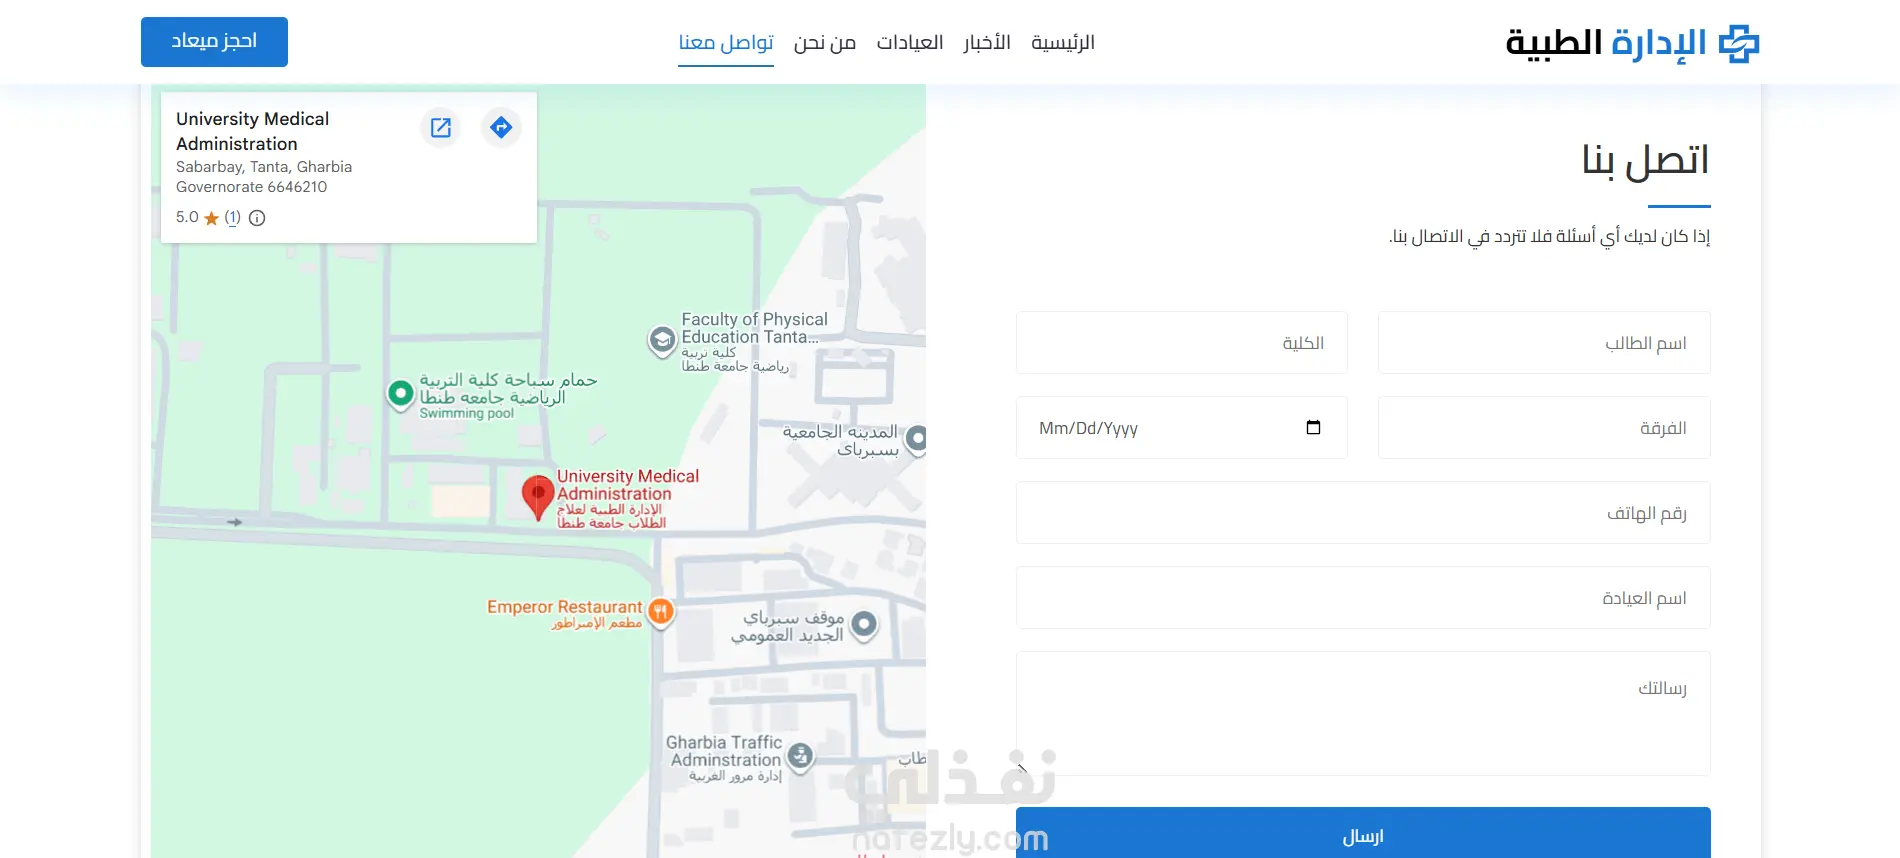Click the Emperor Restaurant map marker
Viewport: 1900px width, 858px height.
coord(660,611)
